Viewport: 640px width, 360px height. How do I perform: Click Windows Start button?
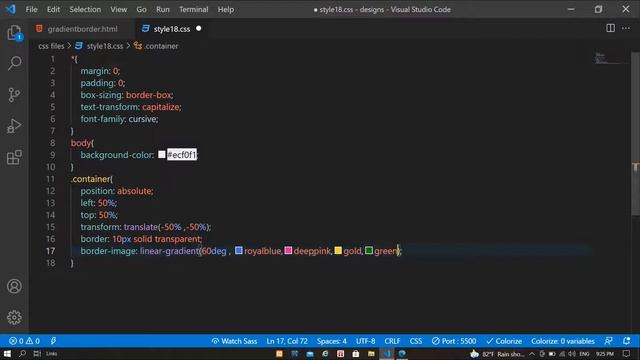(x=7, y=353)
